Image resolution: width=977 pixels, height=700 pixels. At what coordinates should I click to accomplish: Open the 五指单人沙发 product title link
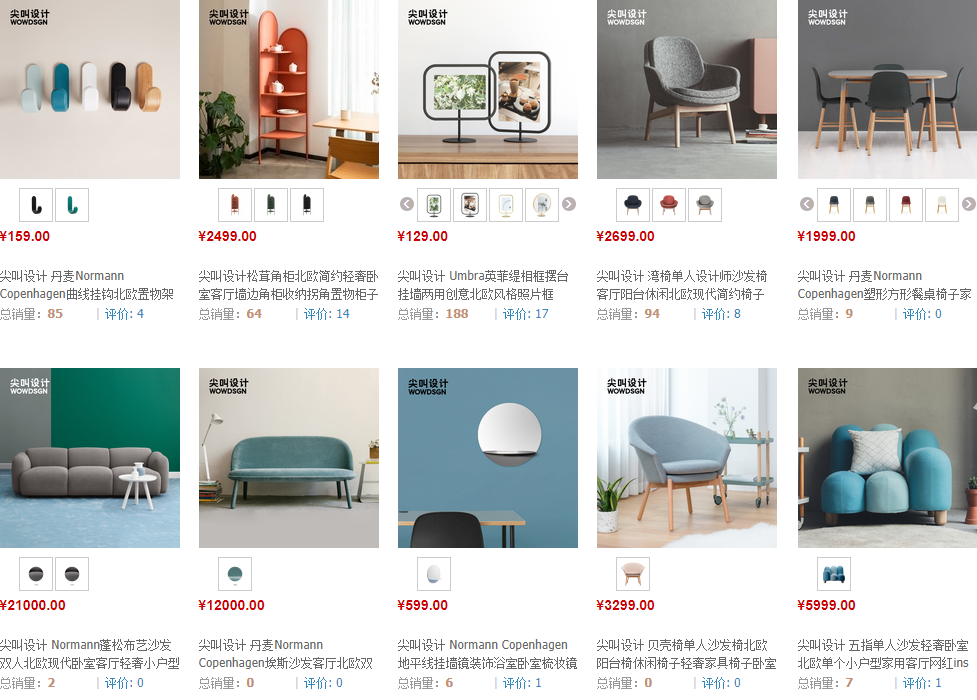coord(884,654)
